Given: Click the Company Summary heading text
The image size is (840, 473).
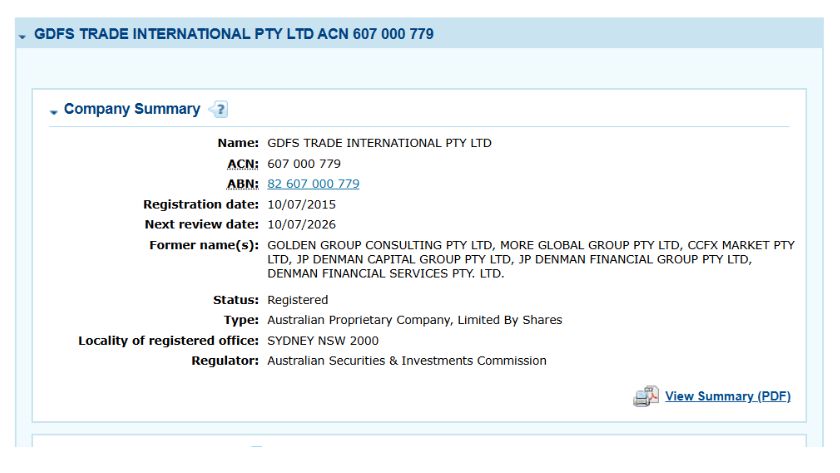Looking at the screenshot, I should click(132, 109).
